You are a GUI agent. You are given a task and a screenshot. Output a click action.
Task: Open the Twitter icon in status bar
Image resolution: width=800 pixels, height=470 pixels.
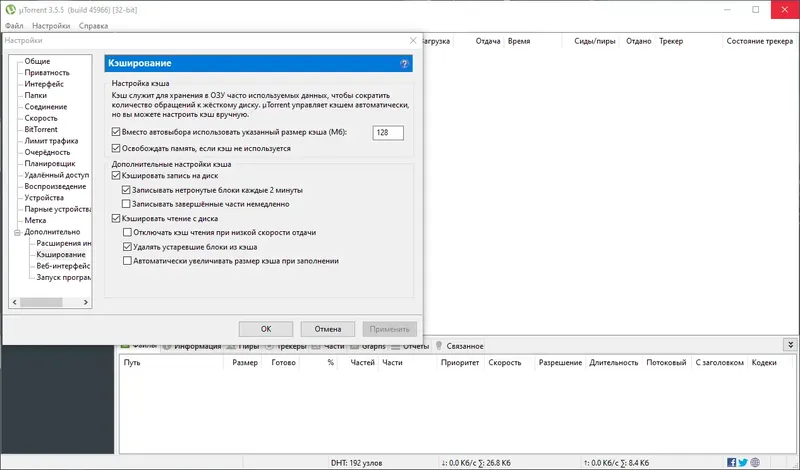(x=743, y=462)
